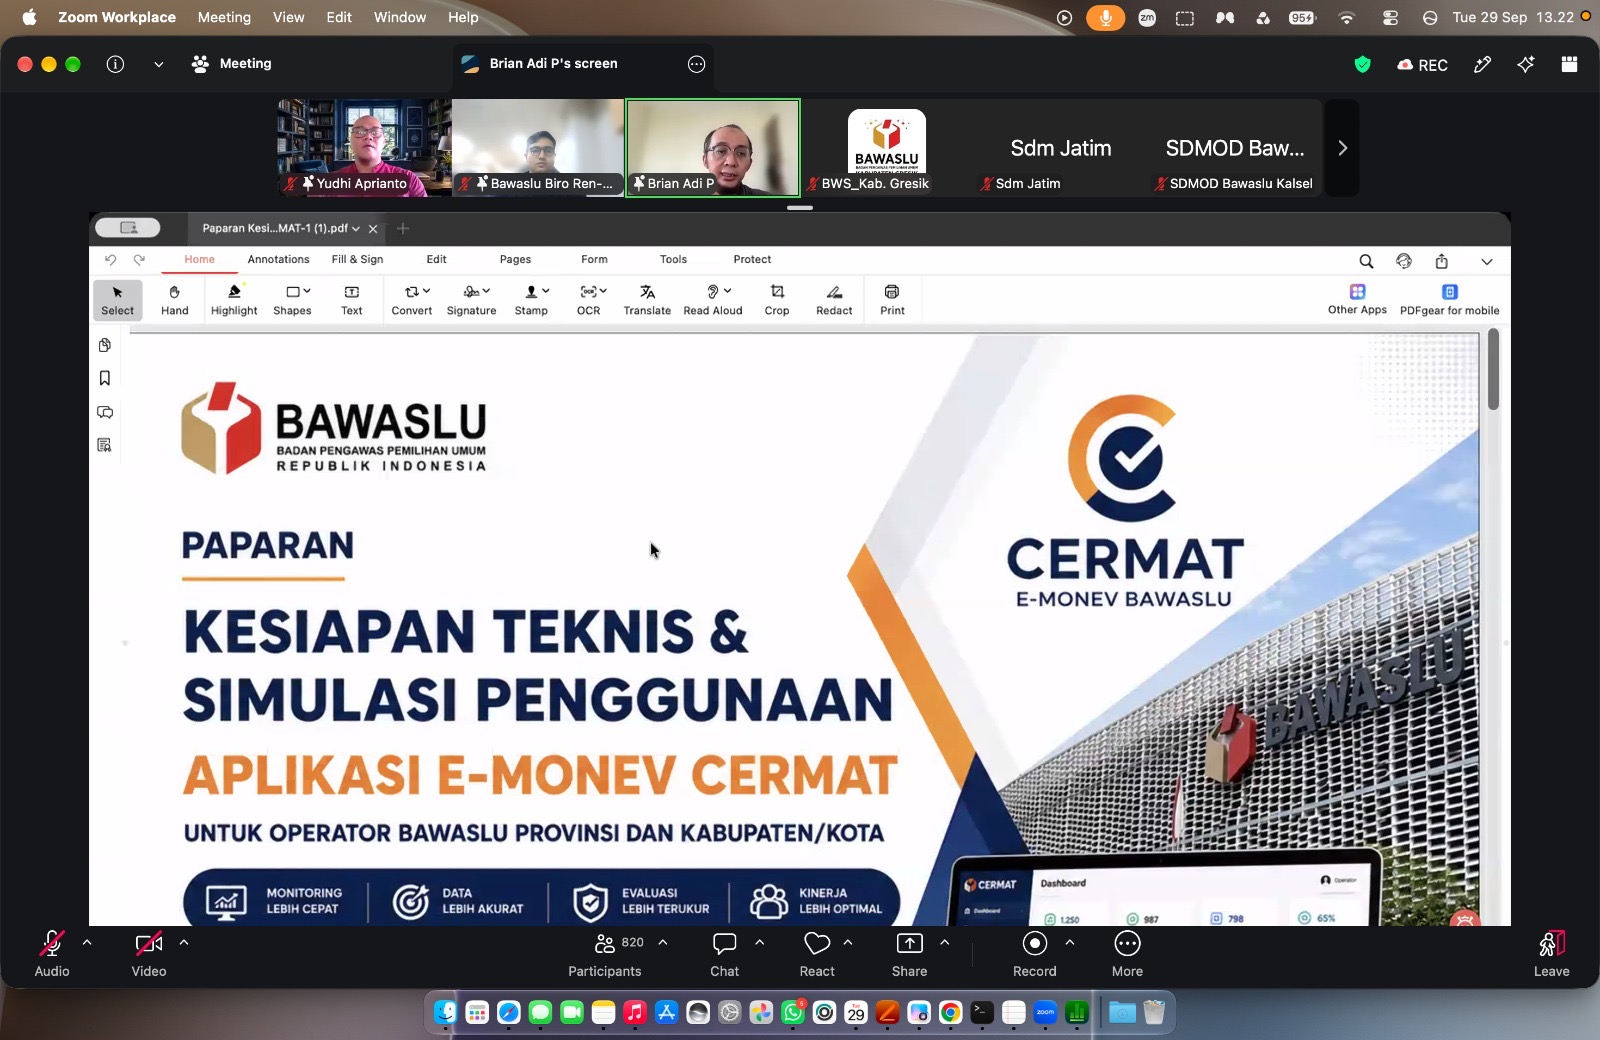
Task: Open the meeting info icon
Action: tap(116, 64)
